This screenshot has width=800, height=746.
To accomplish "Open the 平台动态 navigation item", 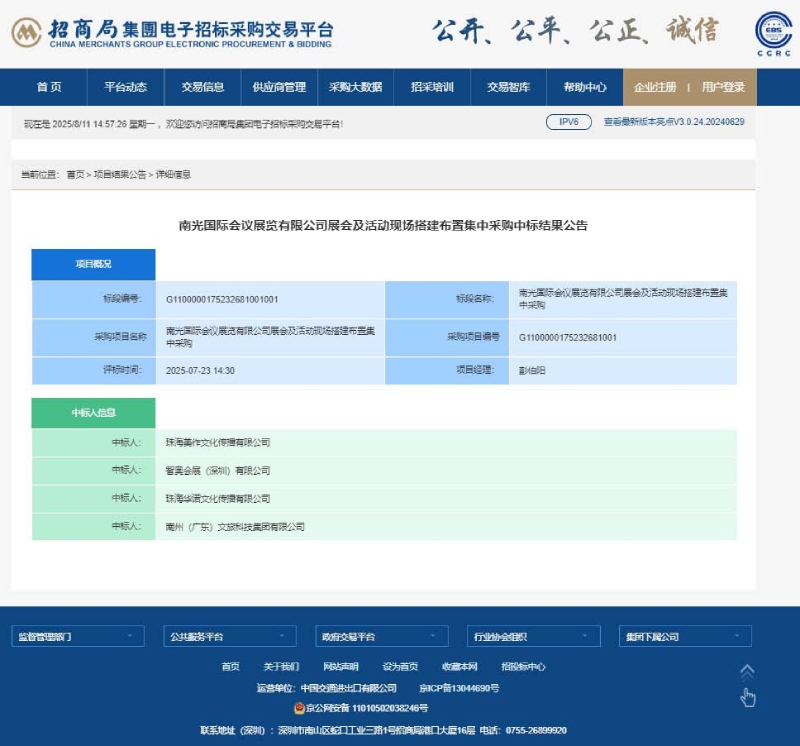I will (x=126, y=87).
